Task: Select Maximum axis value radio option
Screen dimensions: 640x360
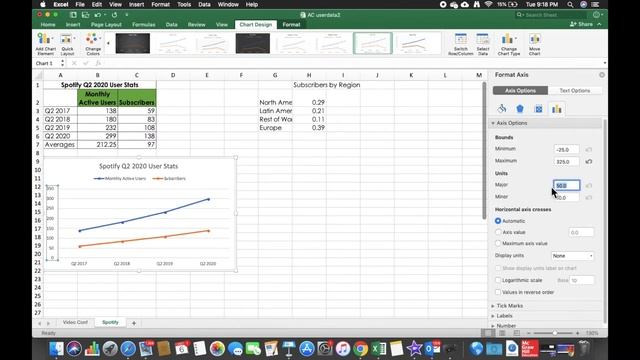Action: click(498, 243)
